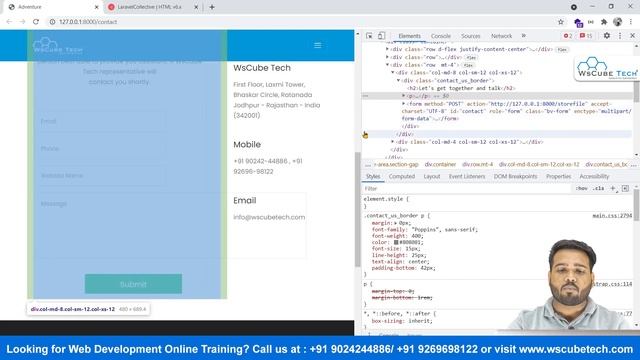Open DevTools settings gear
Viewport: 640px width, 360px height.
(x=607, y=36)
